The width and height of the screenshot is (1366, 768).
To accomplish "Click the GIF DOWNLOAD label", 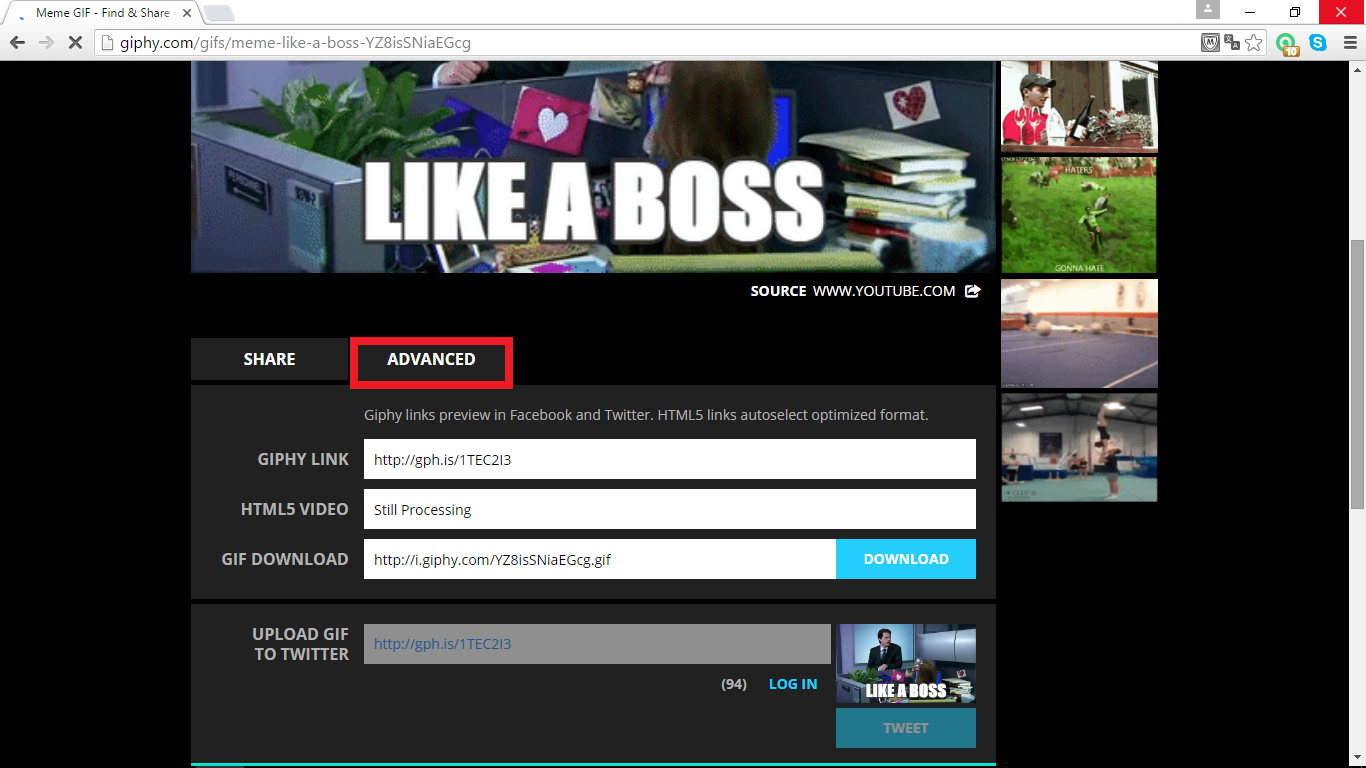I will pos(285,559).
